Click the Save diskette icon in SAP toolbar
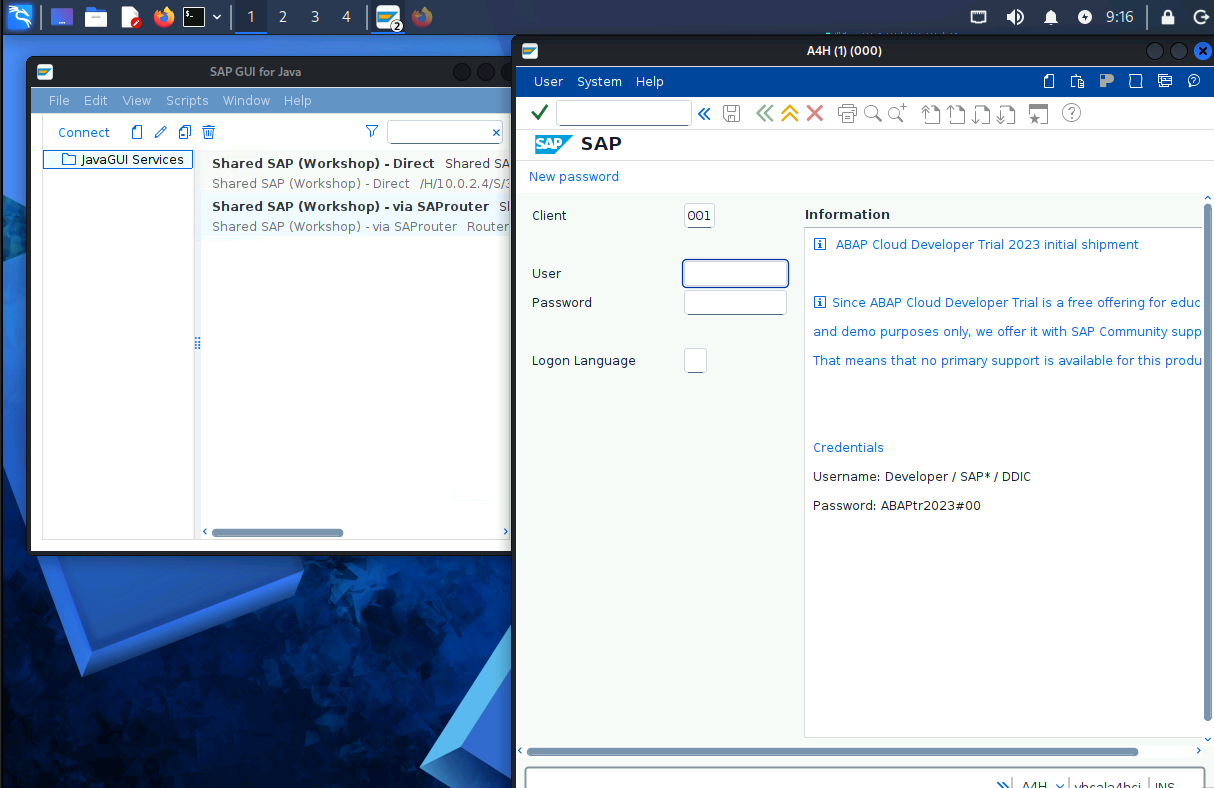This screenshot has height=788, width=1214. pyautogui.click(x=731, y=113)
